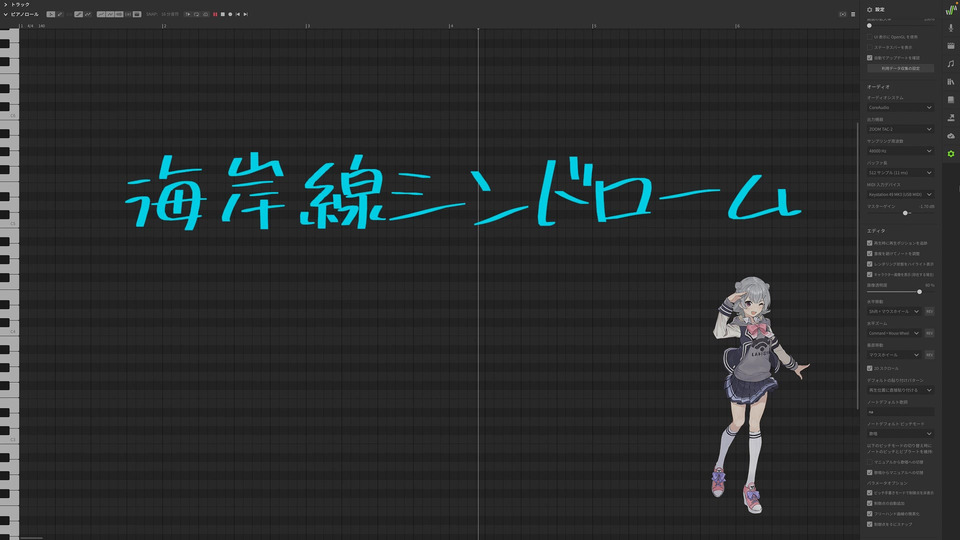960x540 pixels.
Task: Open the cloud download side panel
Action: point(951,135)
